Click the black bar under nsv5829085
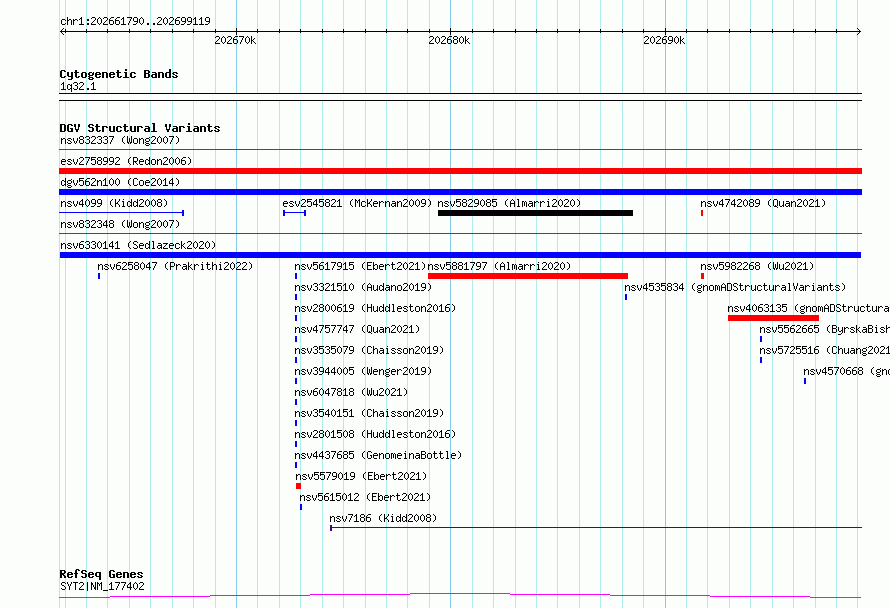Viewport: 890px width, 608px height. coord(535,213)
